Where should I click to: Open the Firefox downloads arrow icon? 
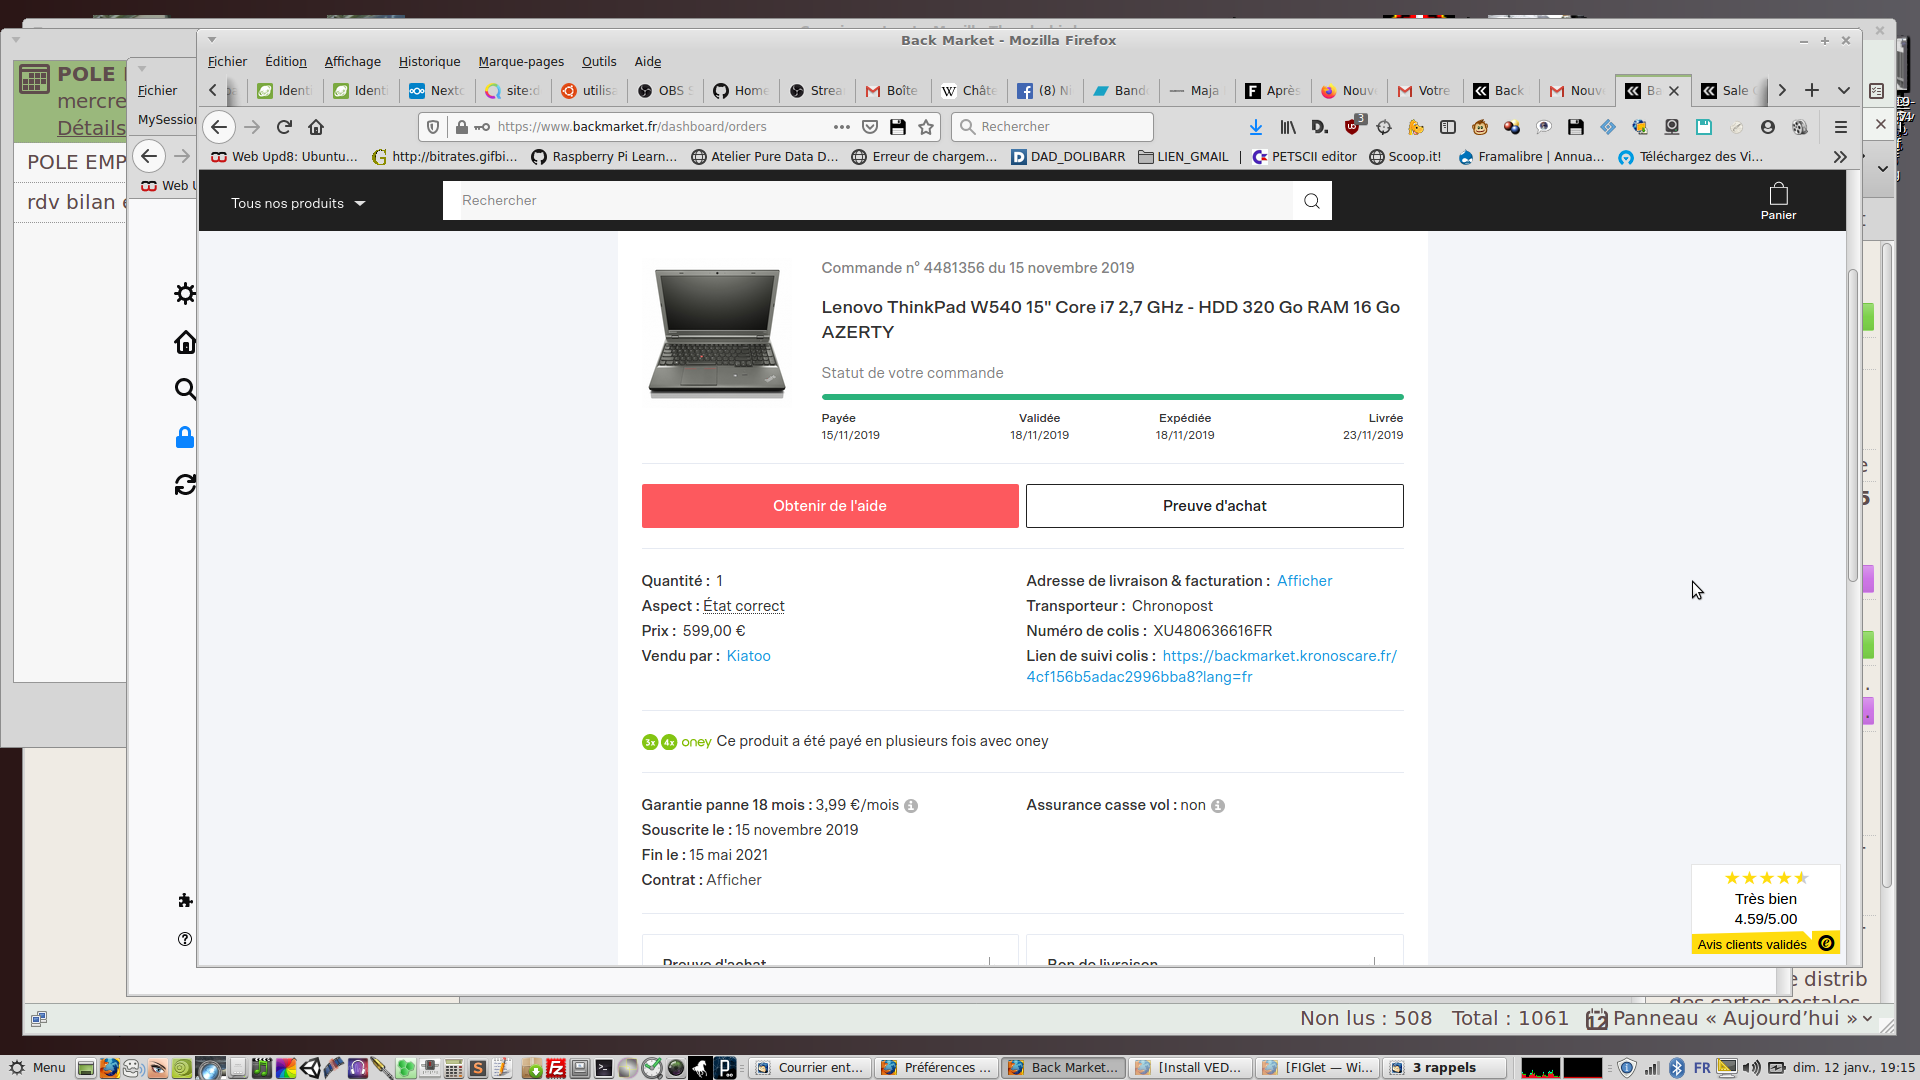pos(1255,127)
